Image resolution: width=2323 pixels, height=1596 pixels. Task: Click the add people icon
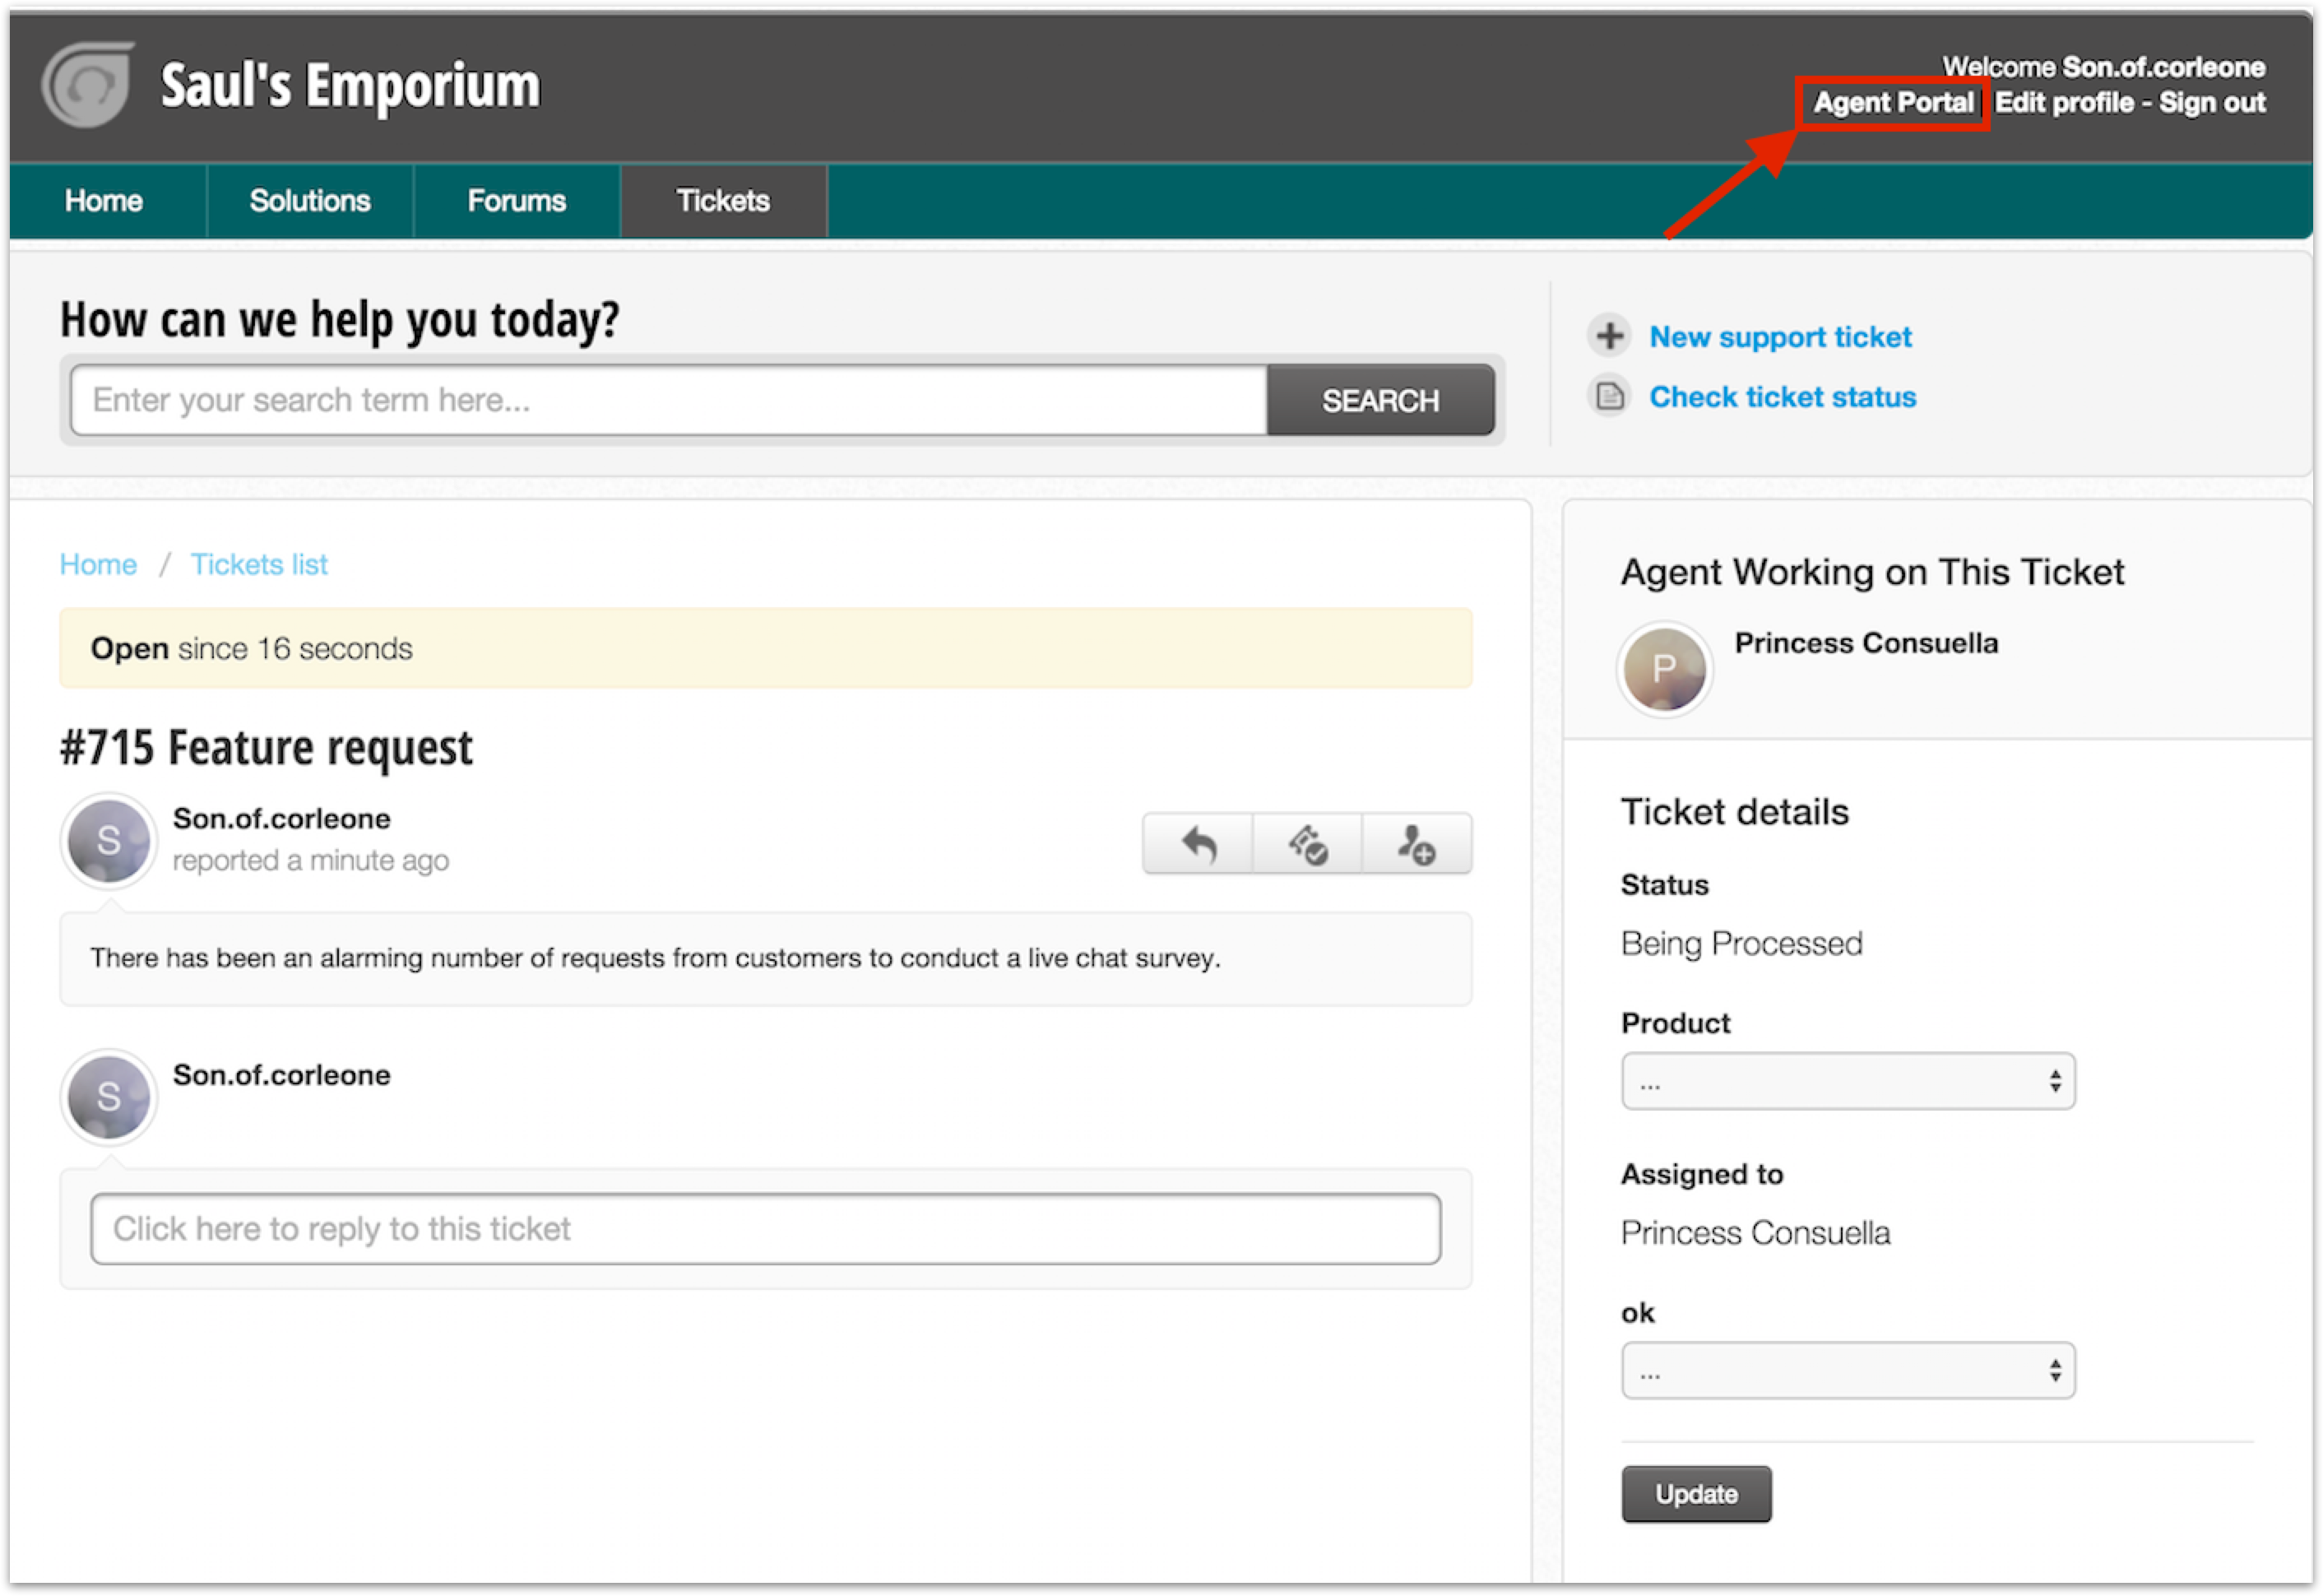[x=1416, y=844]
